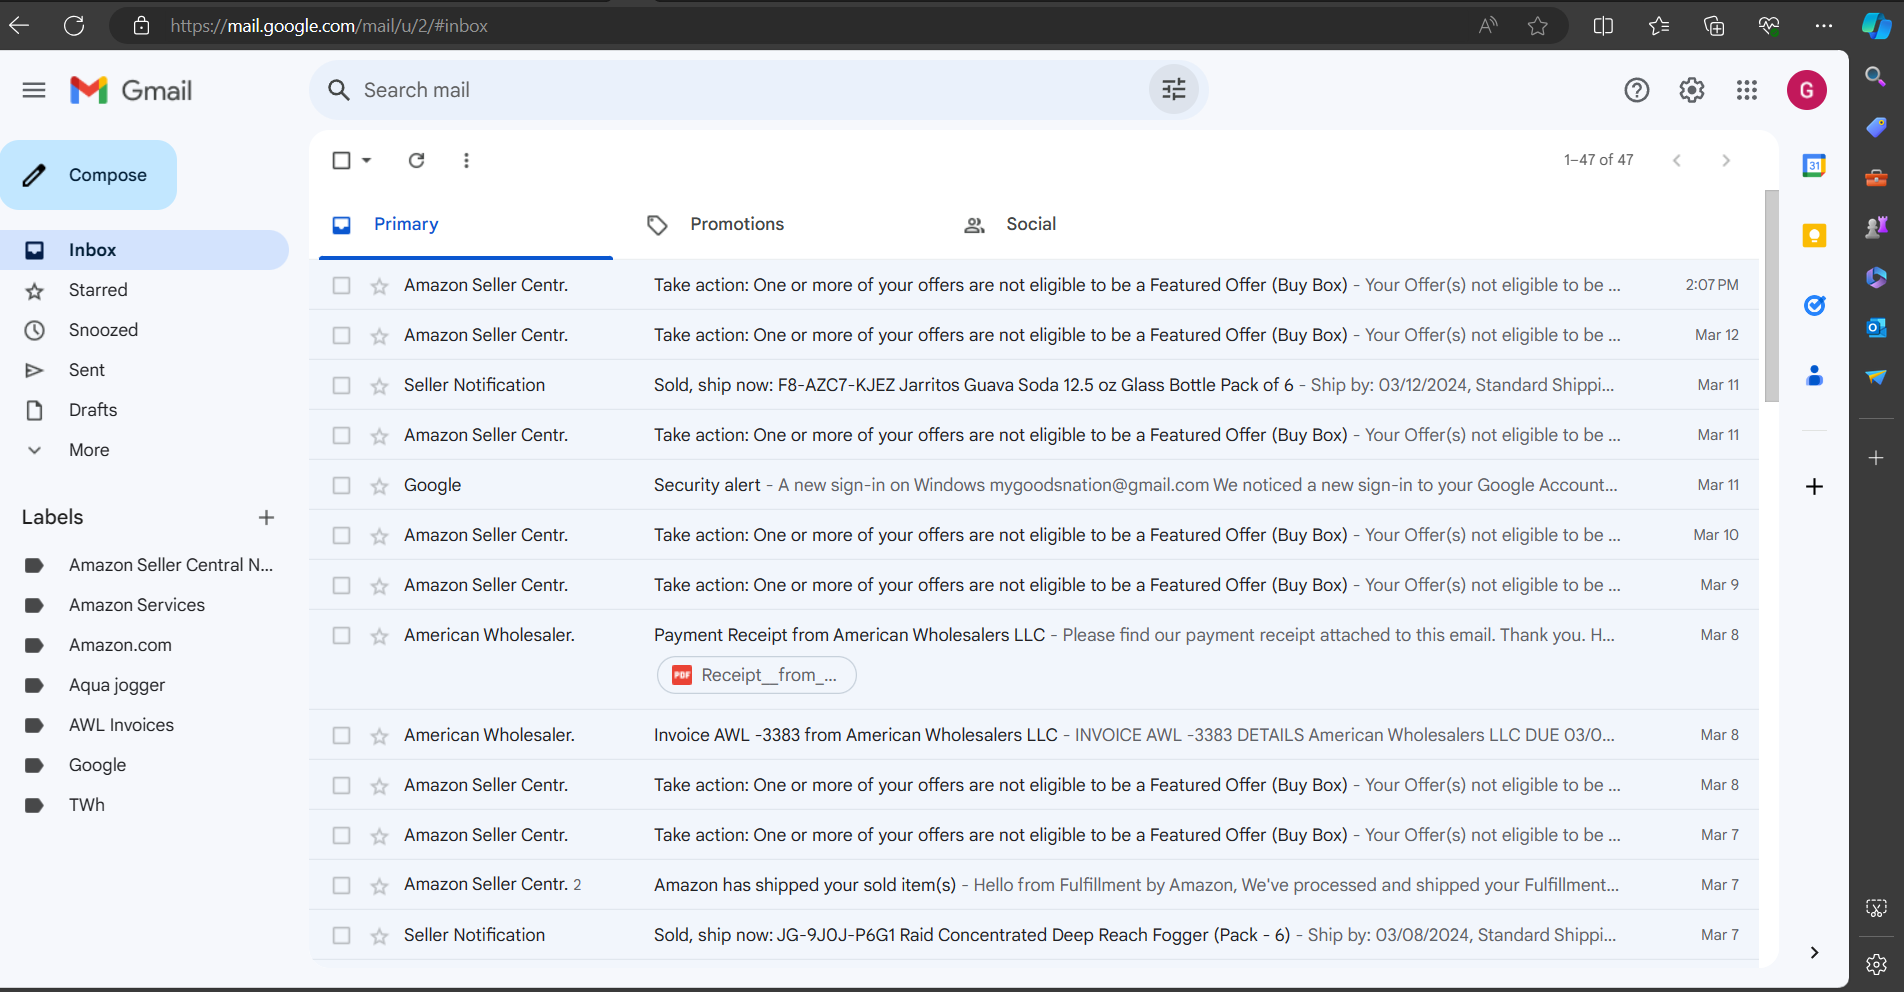Open Gmail settings gear icon
The height and width of the screenshot is (992, 1904).
tap(1691, 90)
